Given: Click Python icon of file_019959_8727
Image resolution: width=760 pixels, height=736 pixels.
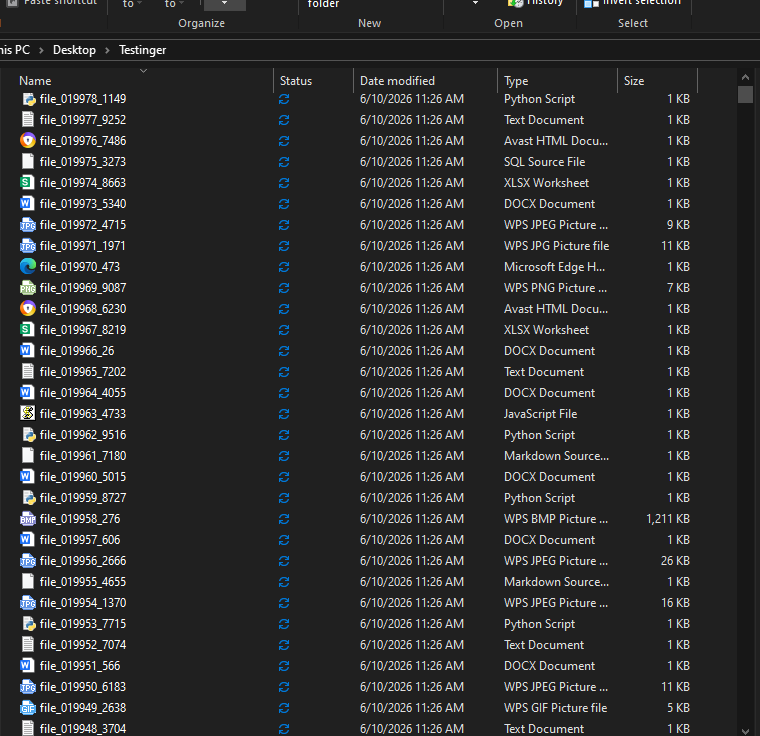Looking at the screenshot, I should tap(28, 498).
